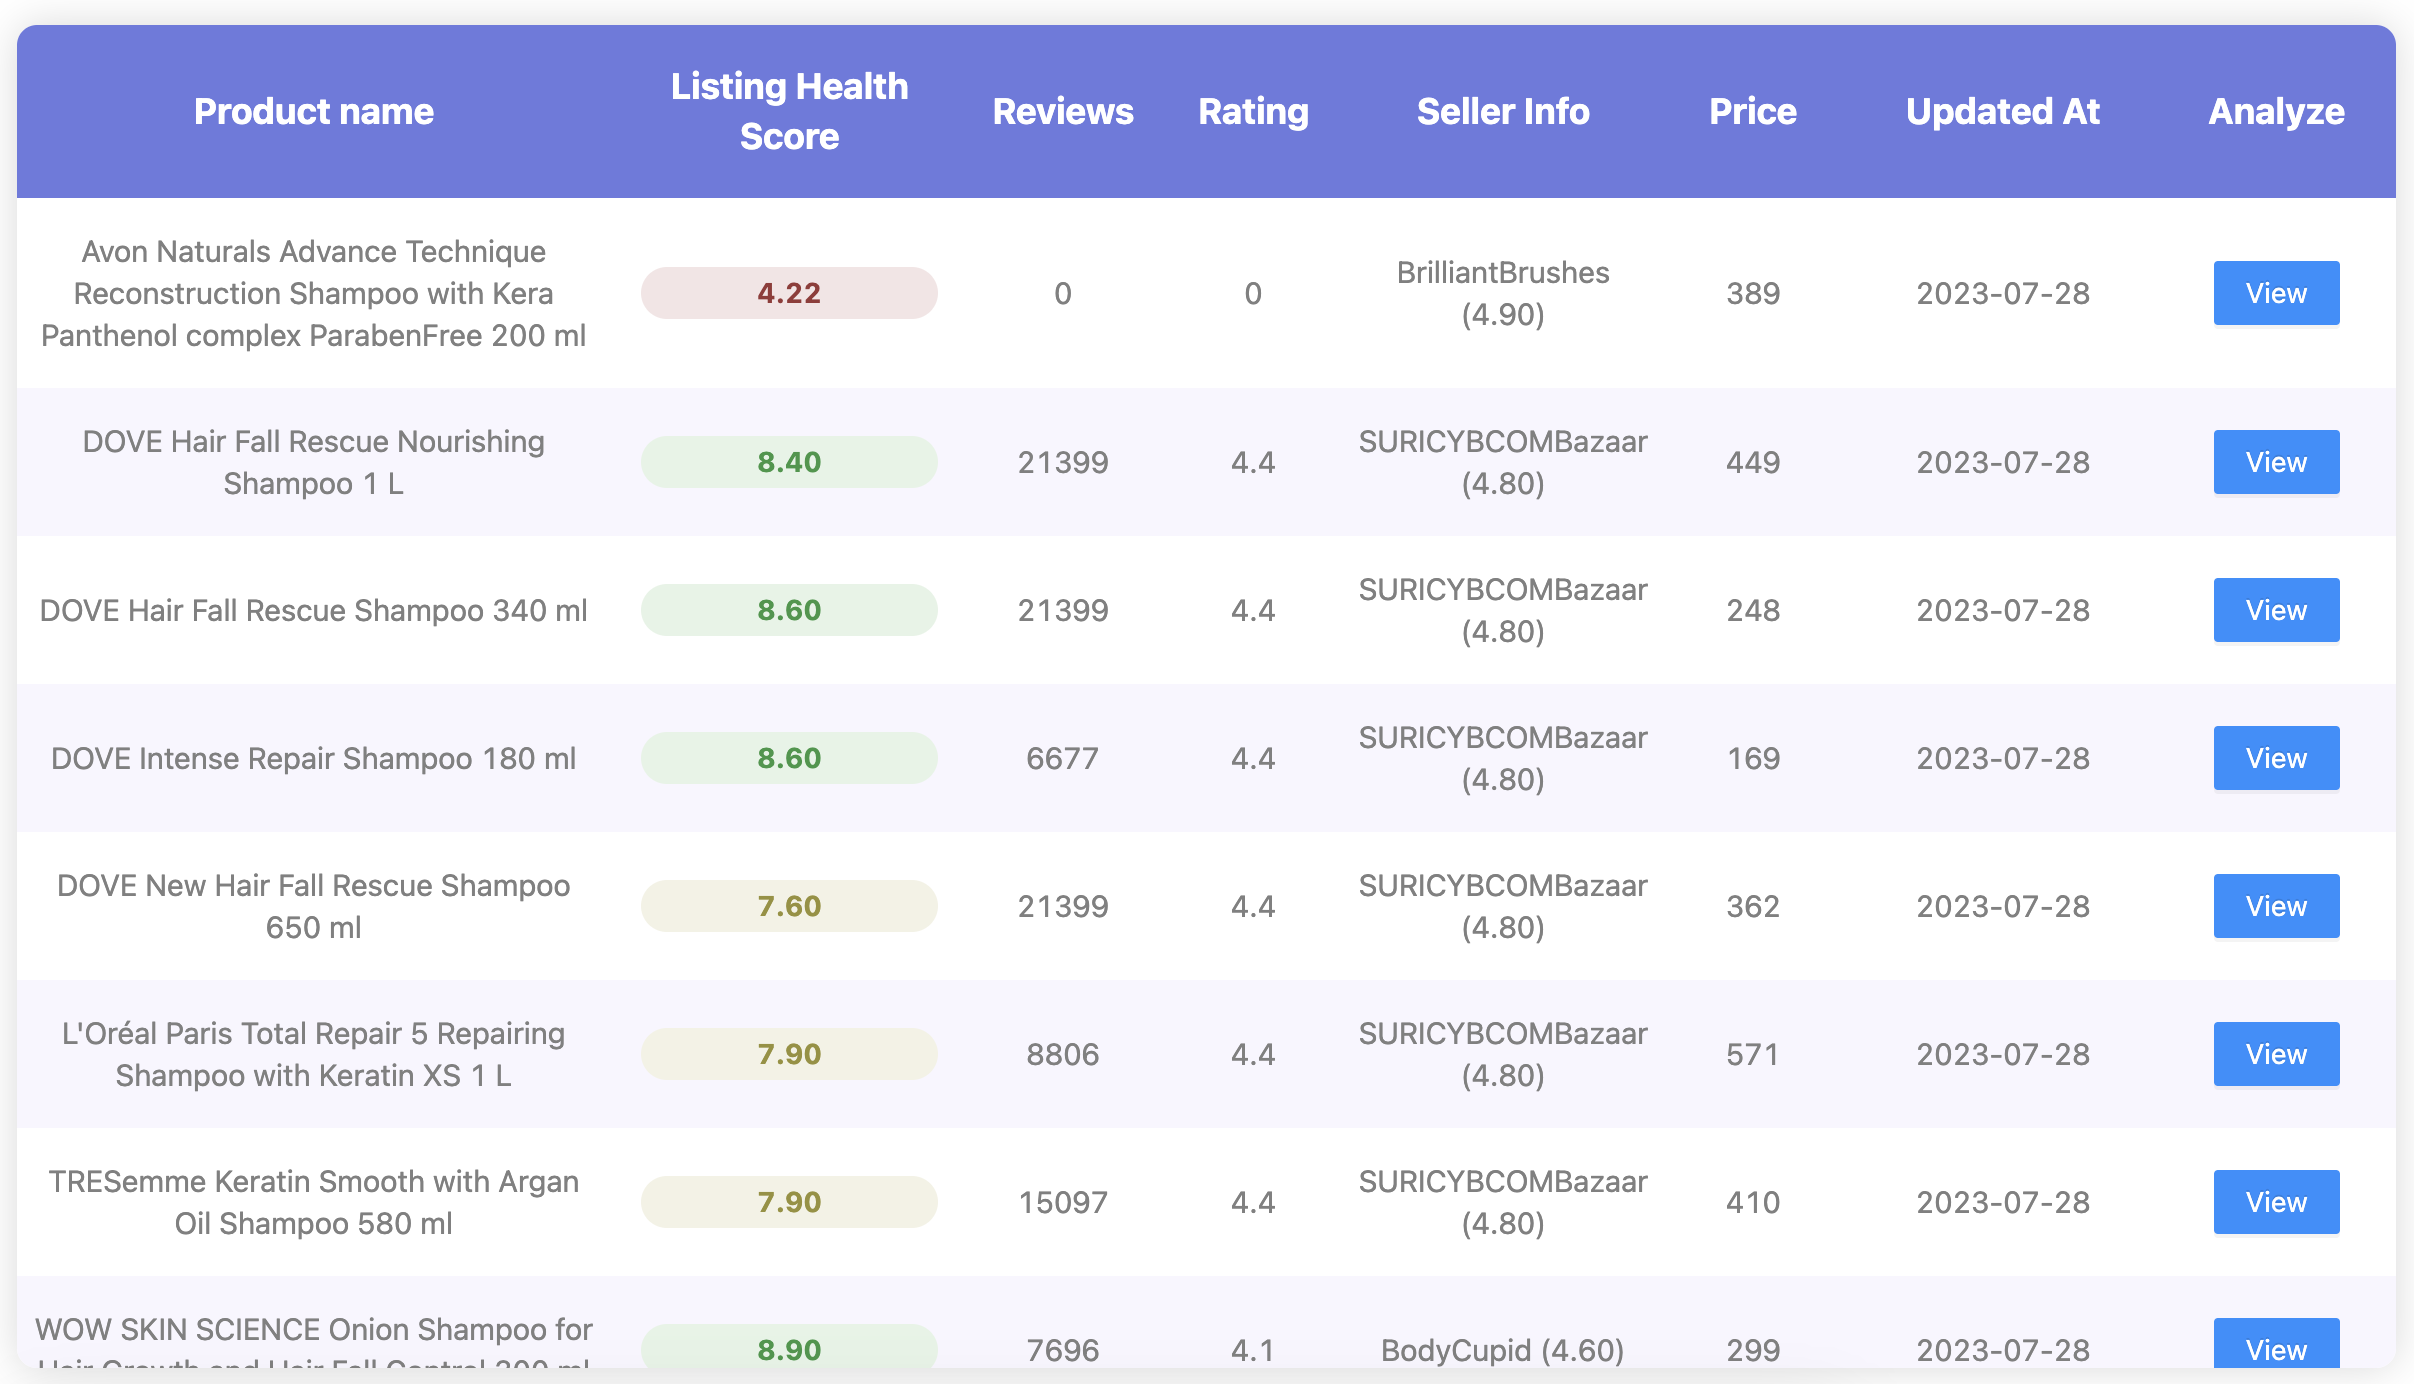Image resolution: width=2414 pixels, height=1384 pixels.
Task: Select the 8.40 health score badge
Action: click(789, 462)
